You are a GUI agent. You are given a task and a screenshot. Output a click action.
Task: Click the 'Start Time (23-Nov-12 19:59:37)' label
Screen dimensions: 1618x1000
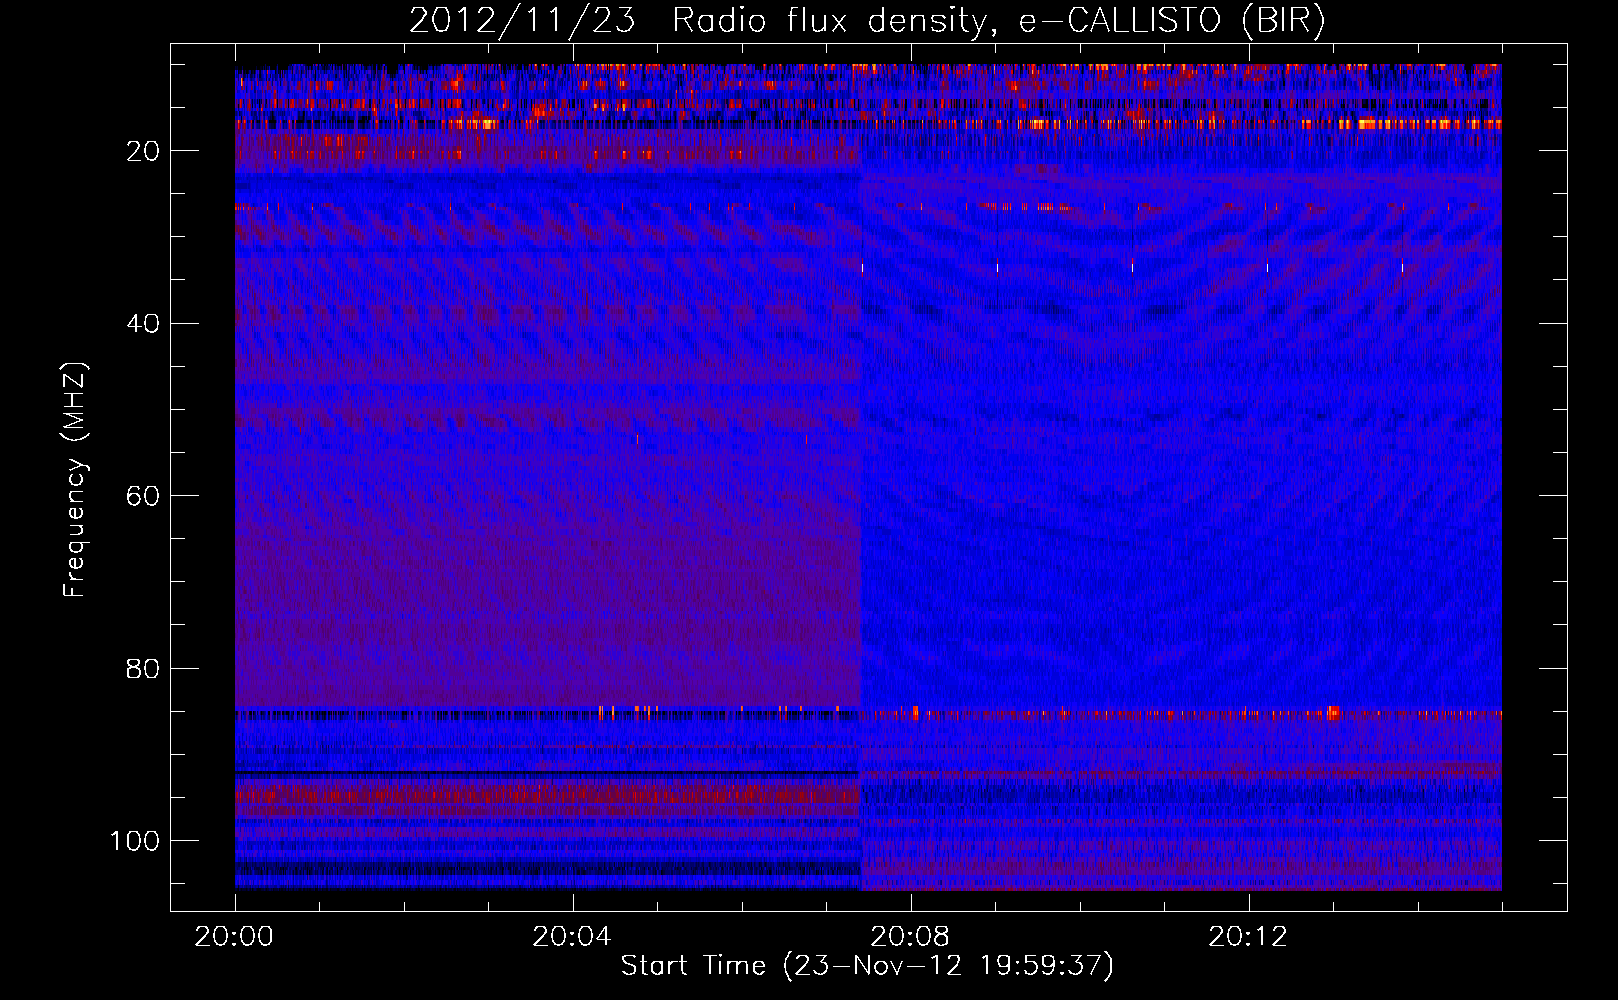867,966
